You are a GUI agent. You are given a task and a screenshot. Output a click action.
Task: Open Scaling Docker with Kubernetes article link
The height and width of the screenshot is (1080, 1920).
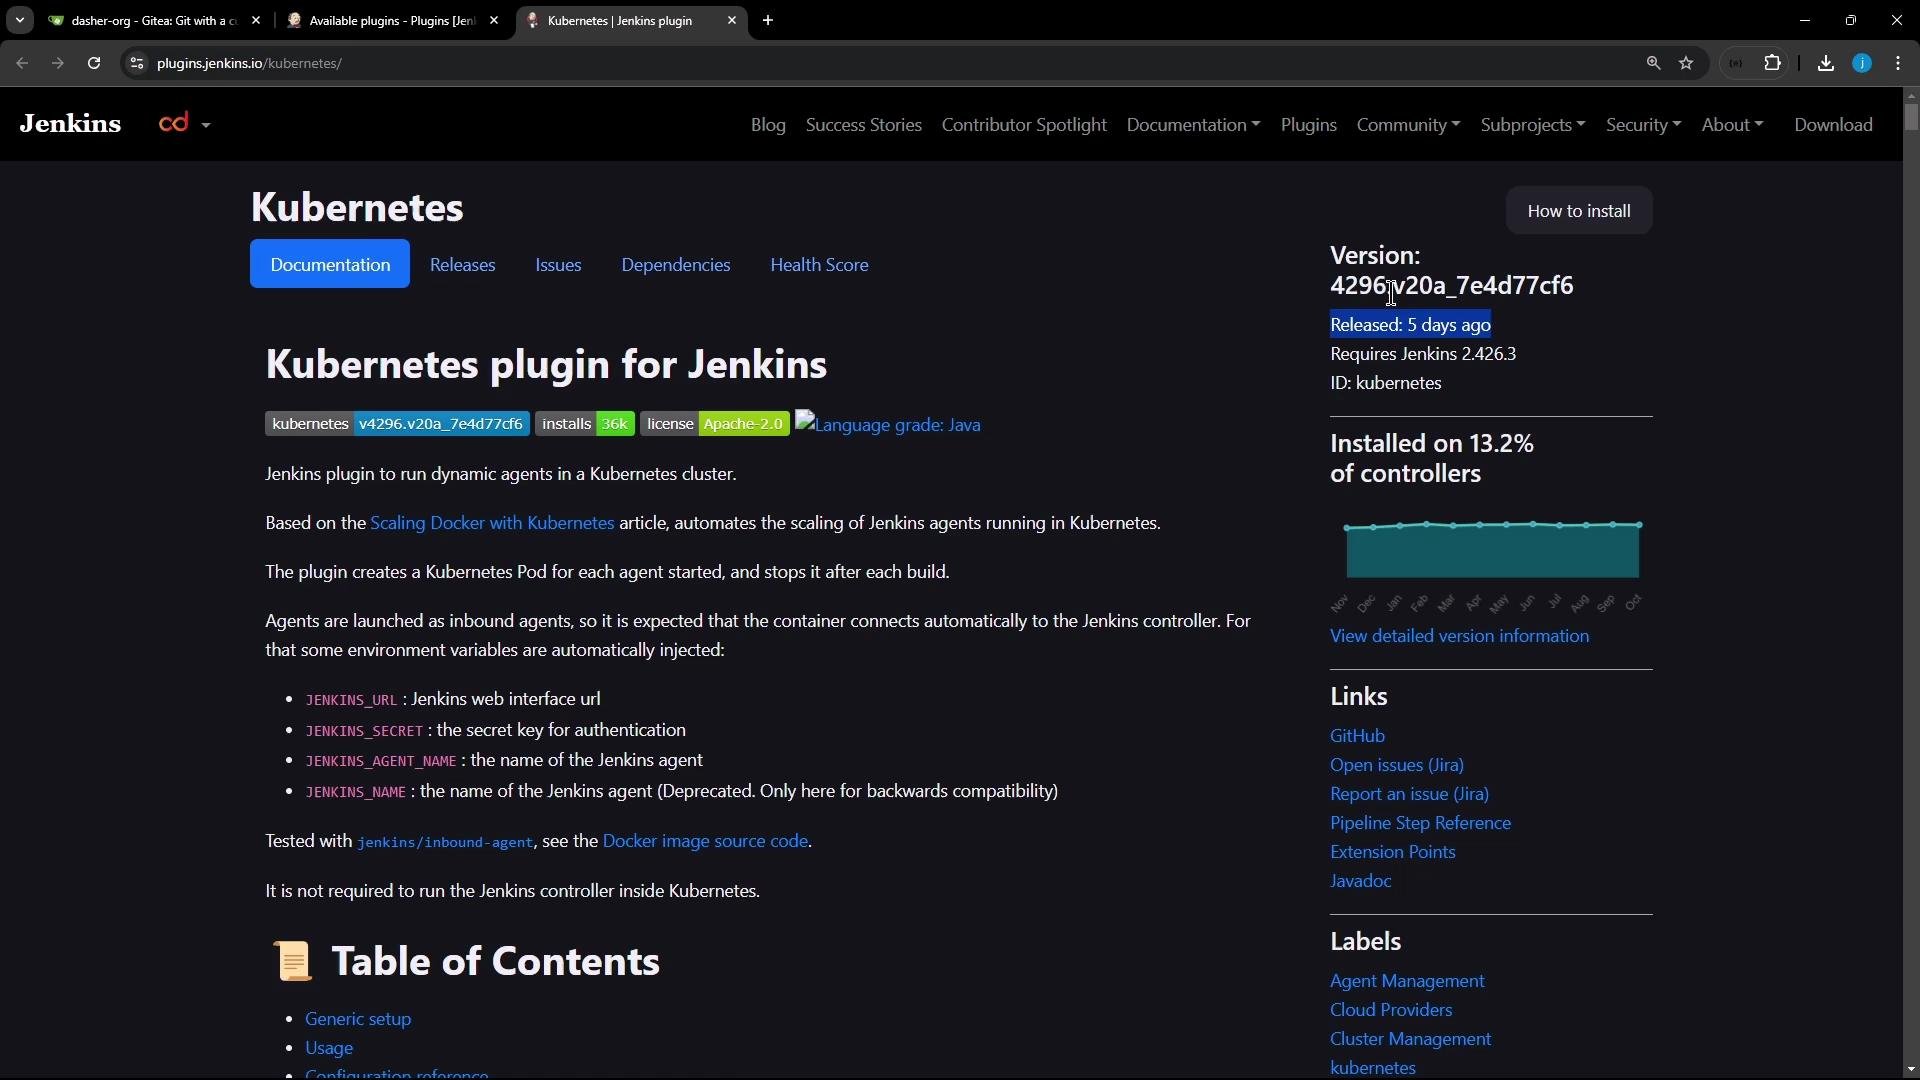pos(492,523)
